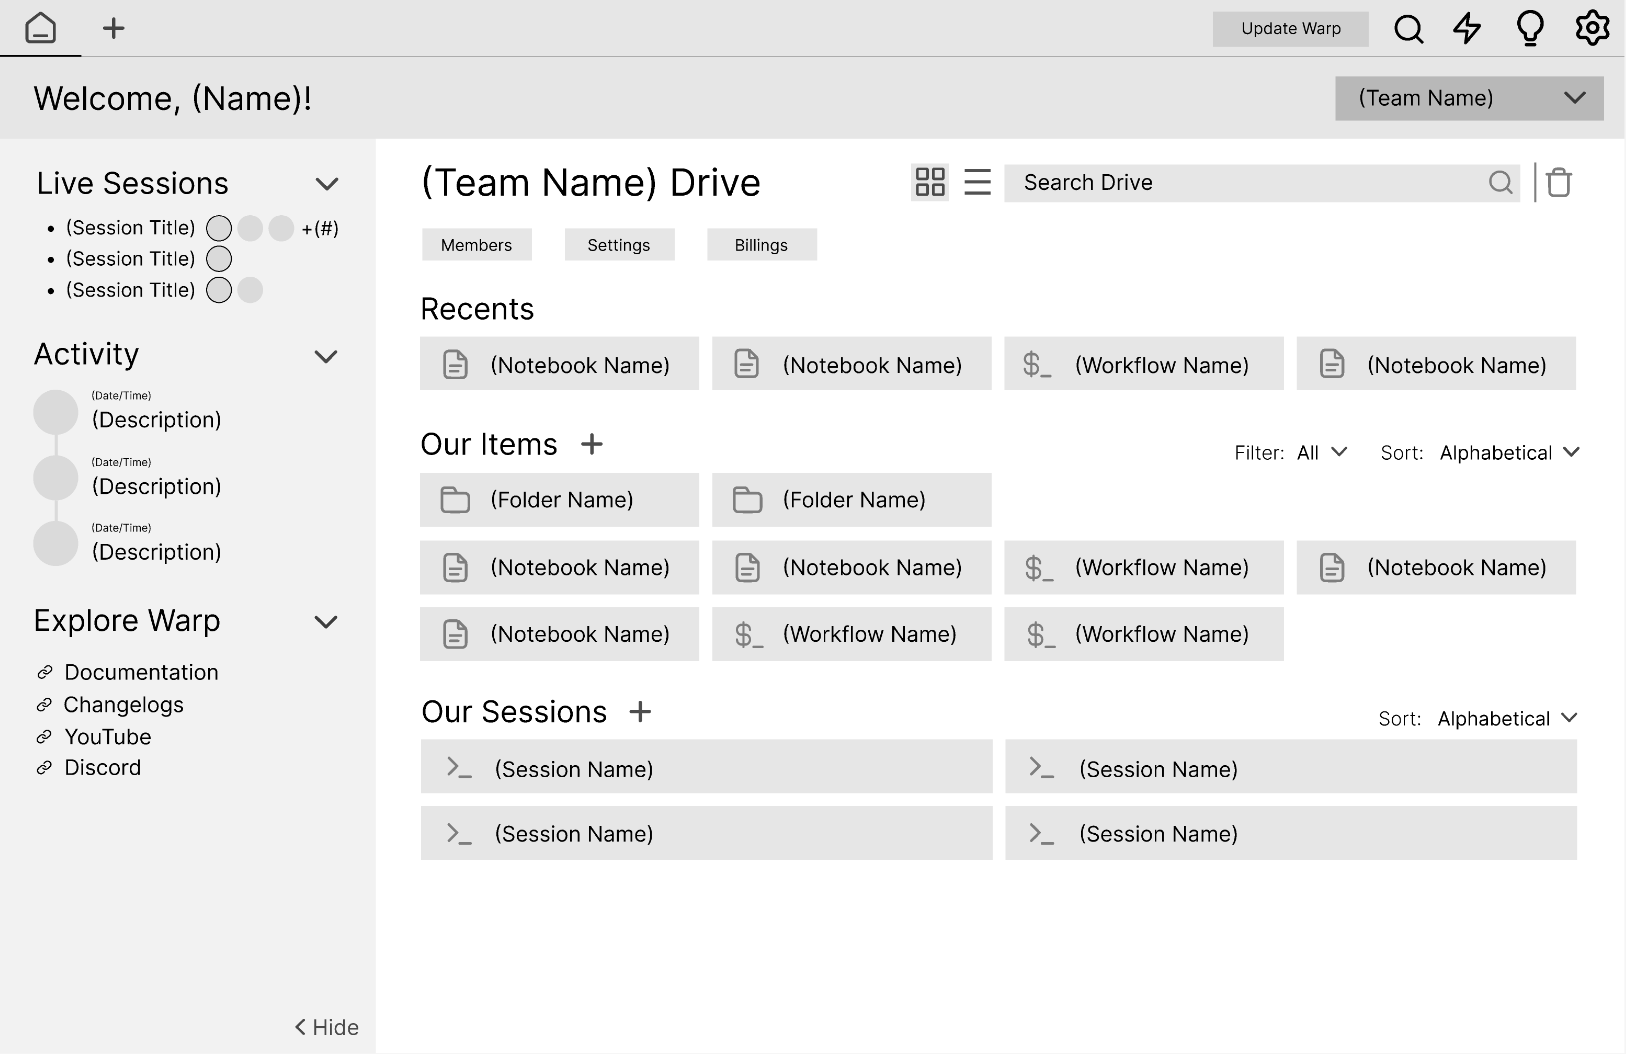
Task: Collapse the Explore Warp section
Action: click(326, 622)
